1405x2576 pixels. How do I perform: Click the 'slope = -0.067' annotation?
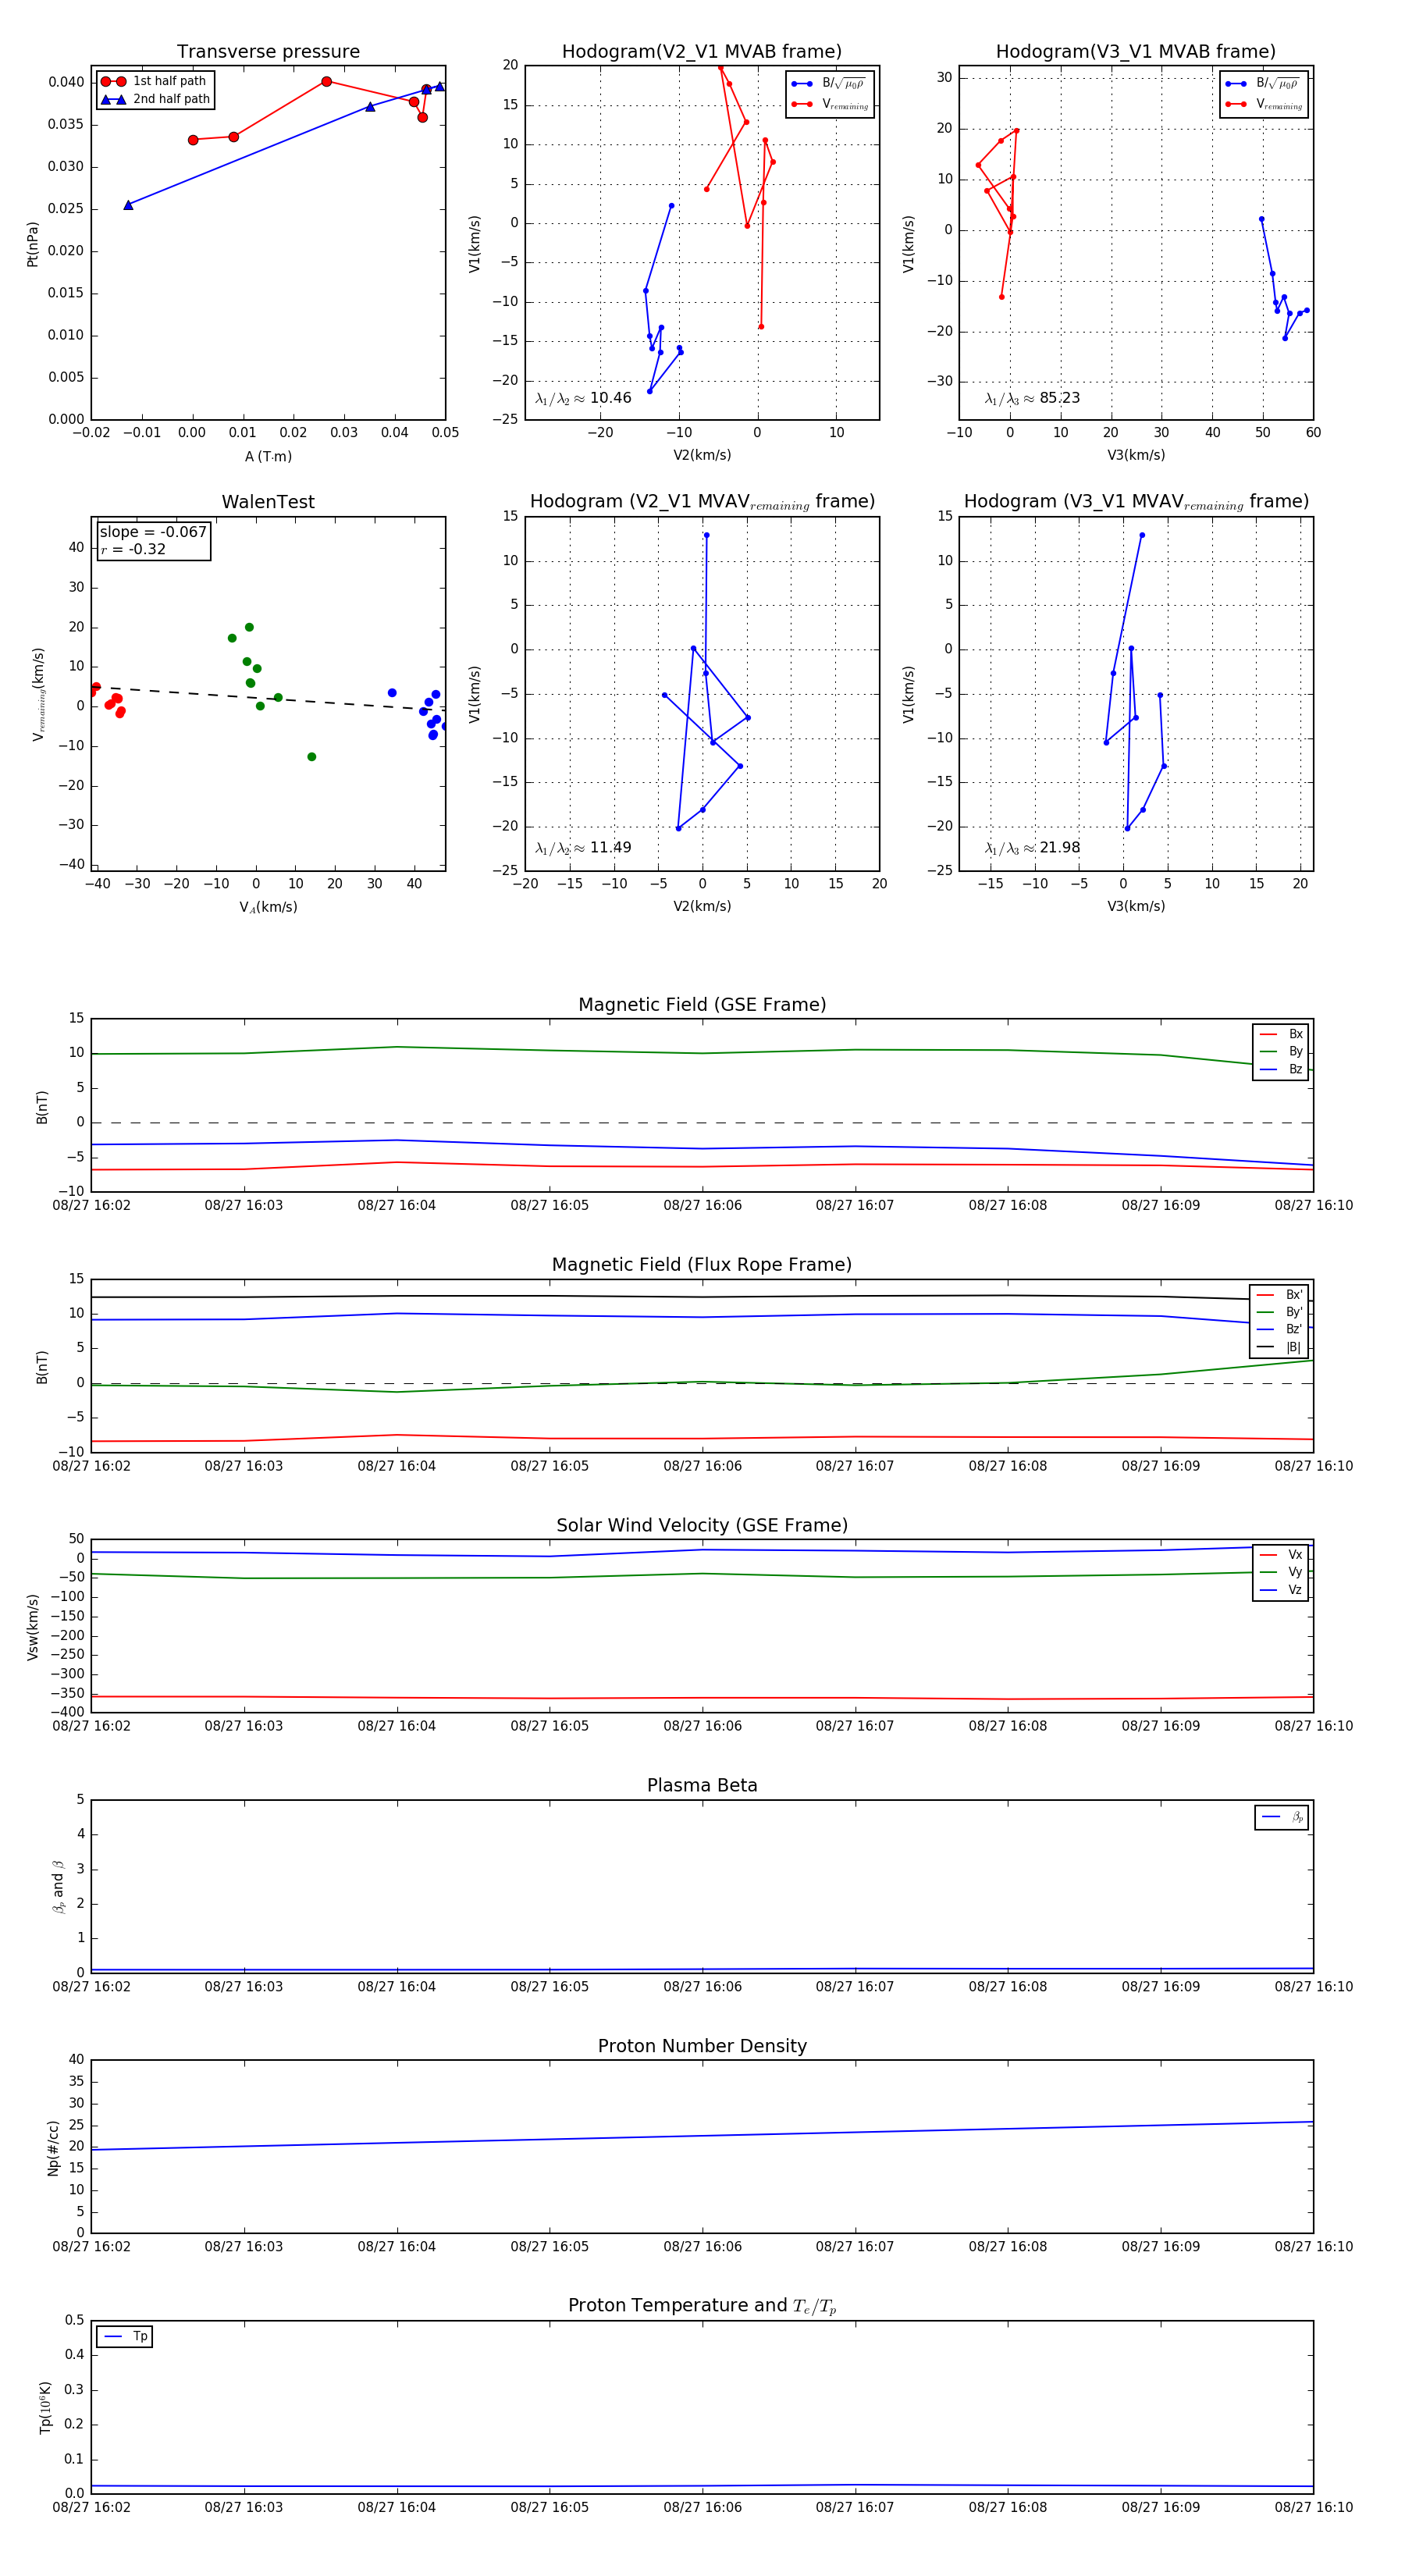(153, 532)
